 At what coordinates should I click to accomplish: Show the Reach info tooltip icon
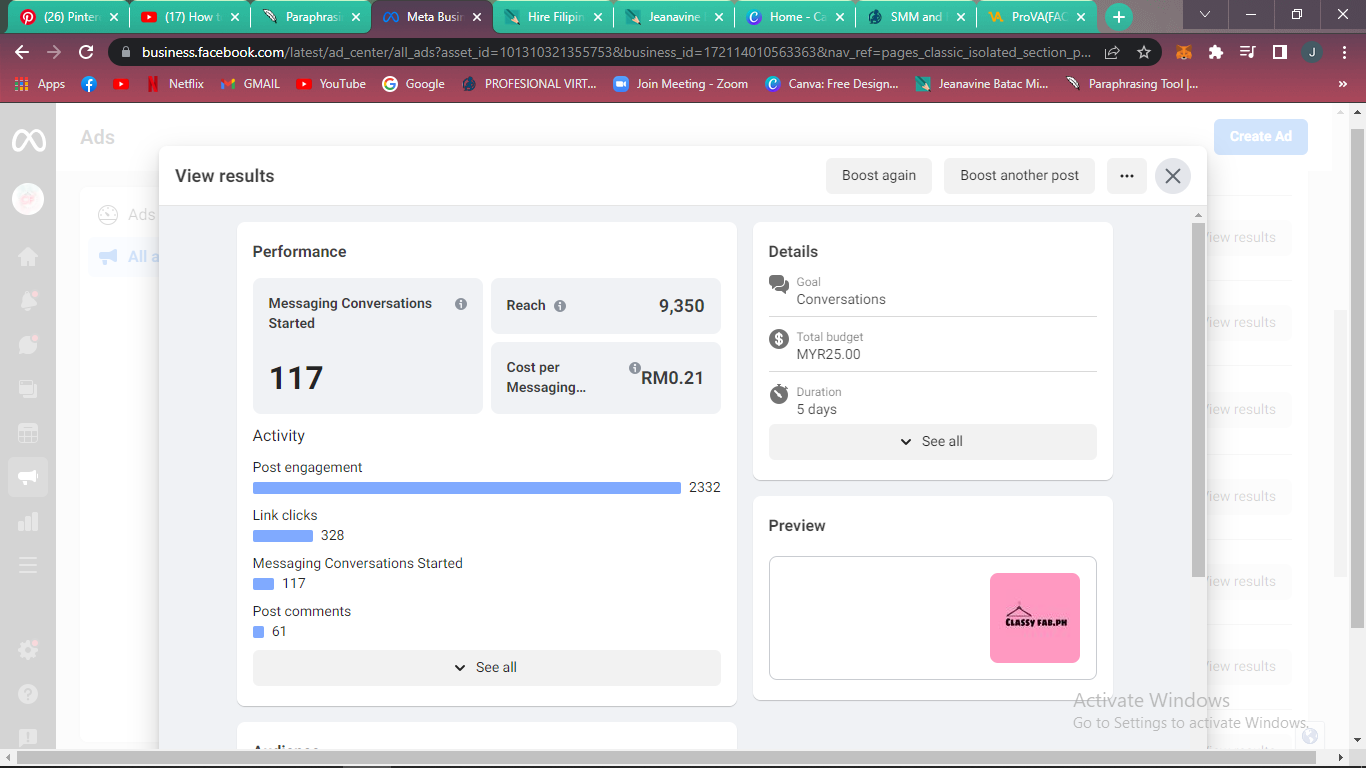tap(560, 306)
